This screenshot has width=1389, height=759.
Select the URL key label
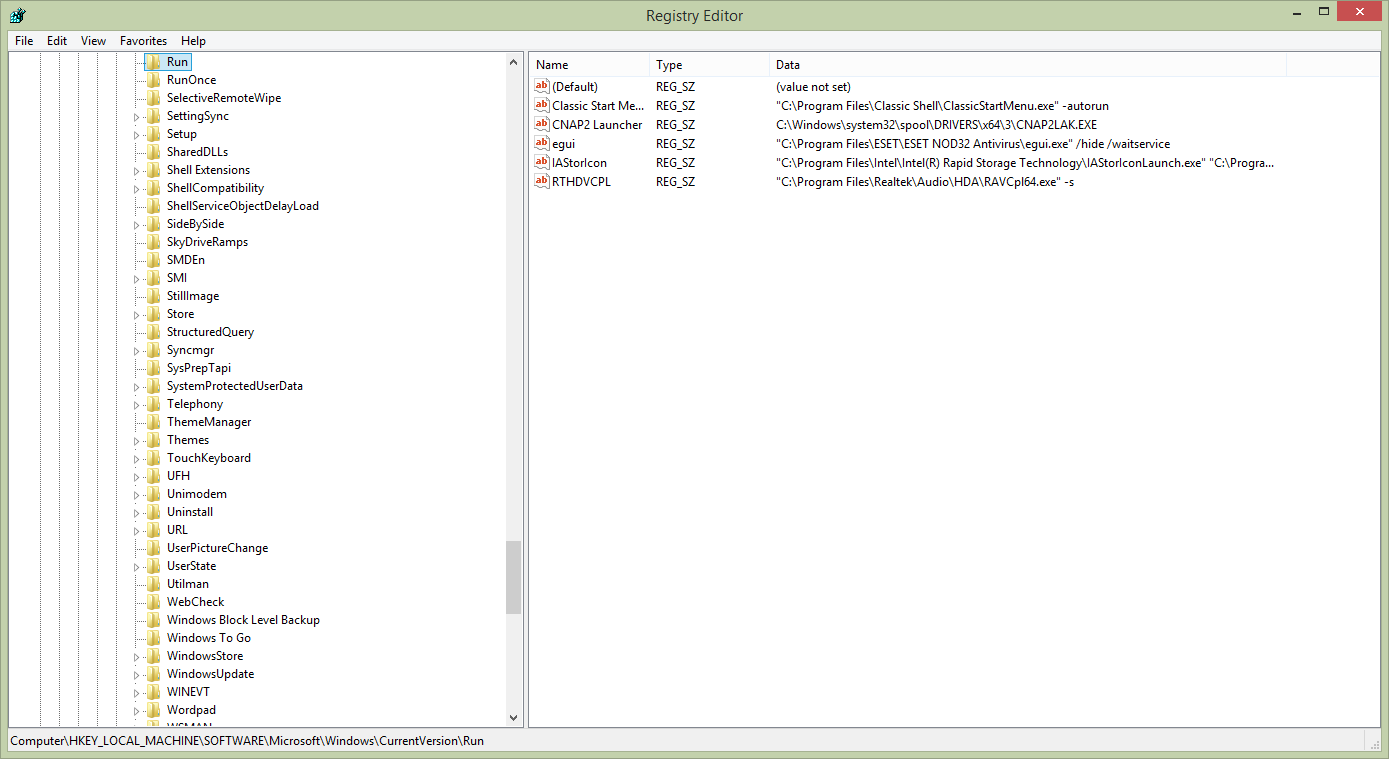(x=177, y=530)
